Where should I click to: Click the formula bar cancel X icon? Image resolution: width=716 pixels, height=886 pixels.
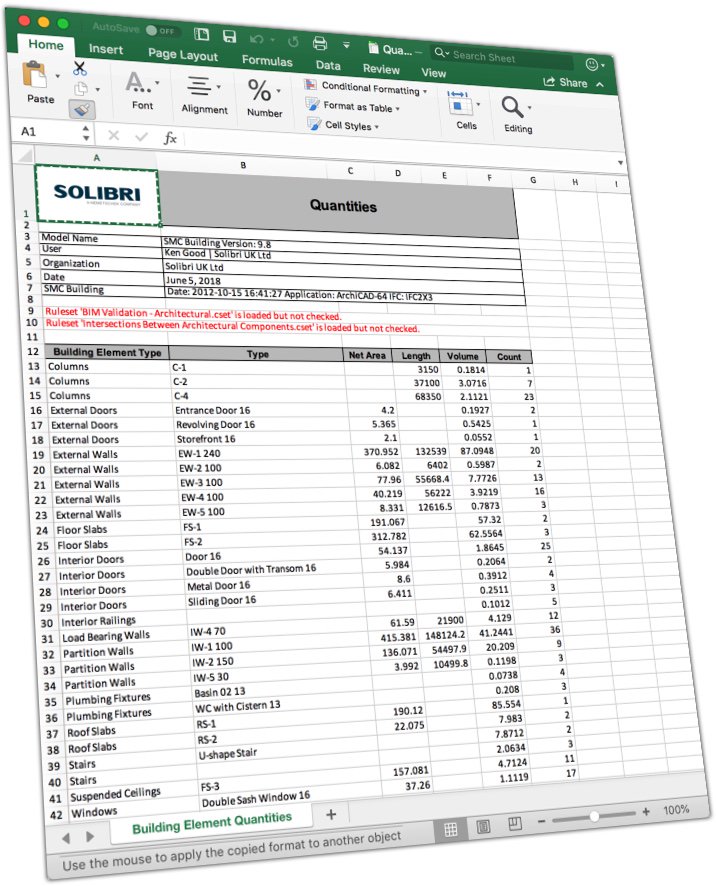pyautogui.click(x=114, y=135)
